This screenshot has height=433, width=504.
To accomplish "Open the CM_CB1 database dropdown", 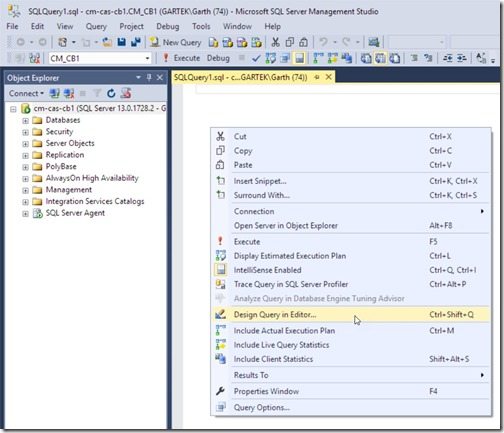I will tap(100, 59).
